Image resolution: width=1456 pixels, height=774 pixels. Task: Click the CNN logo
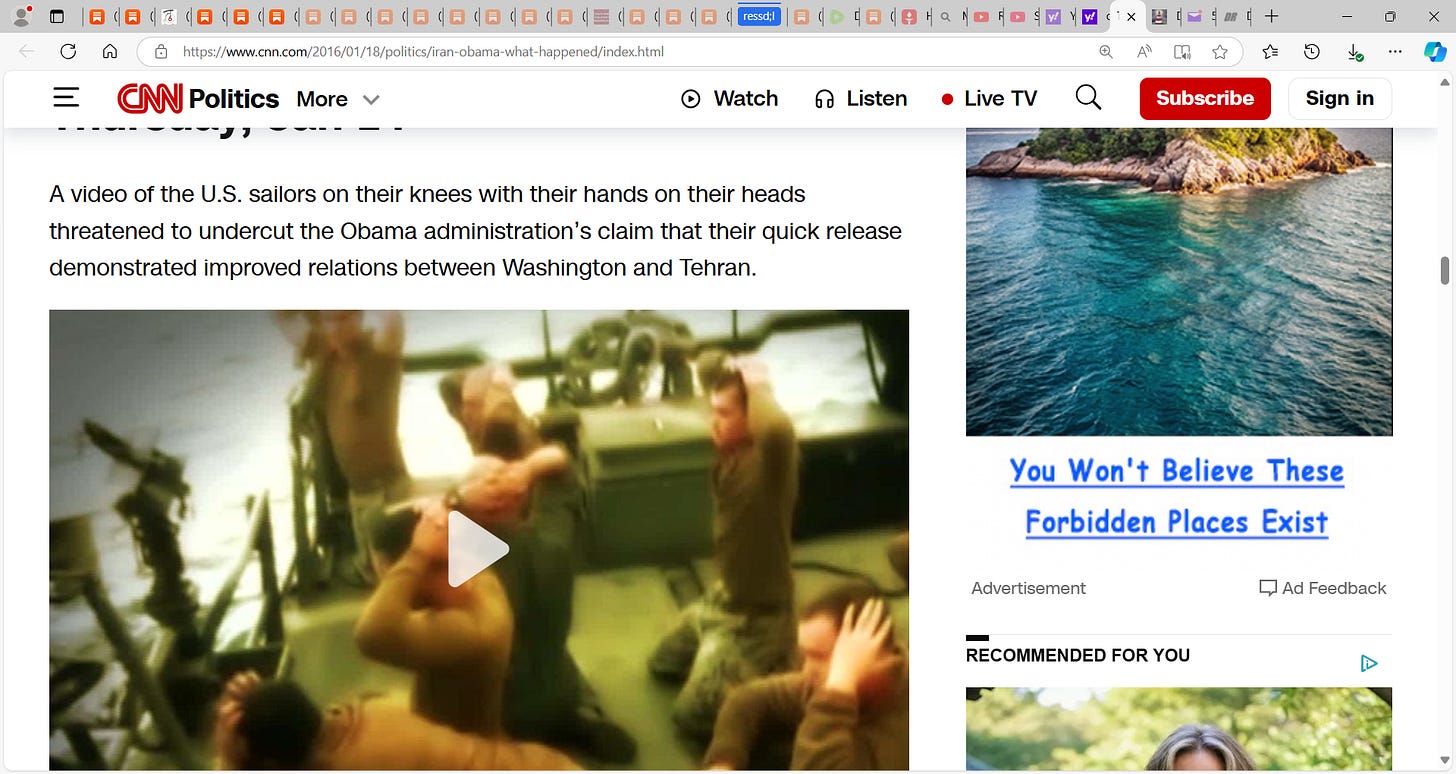(x=150, y=98)
